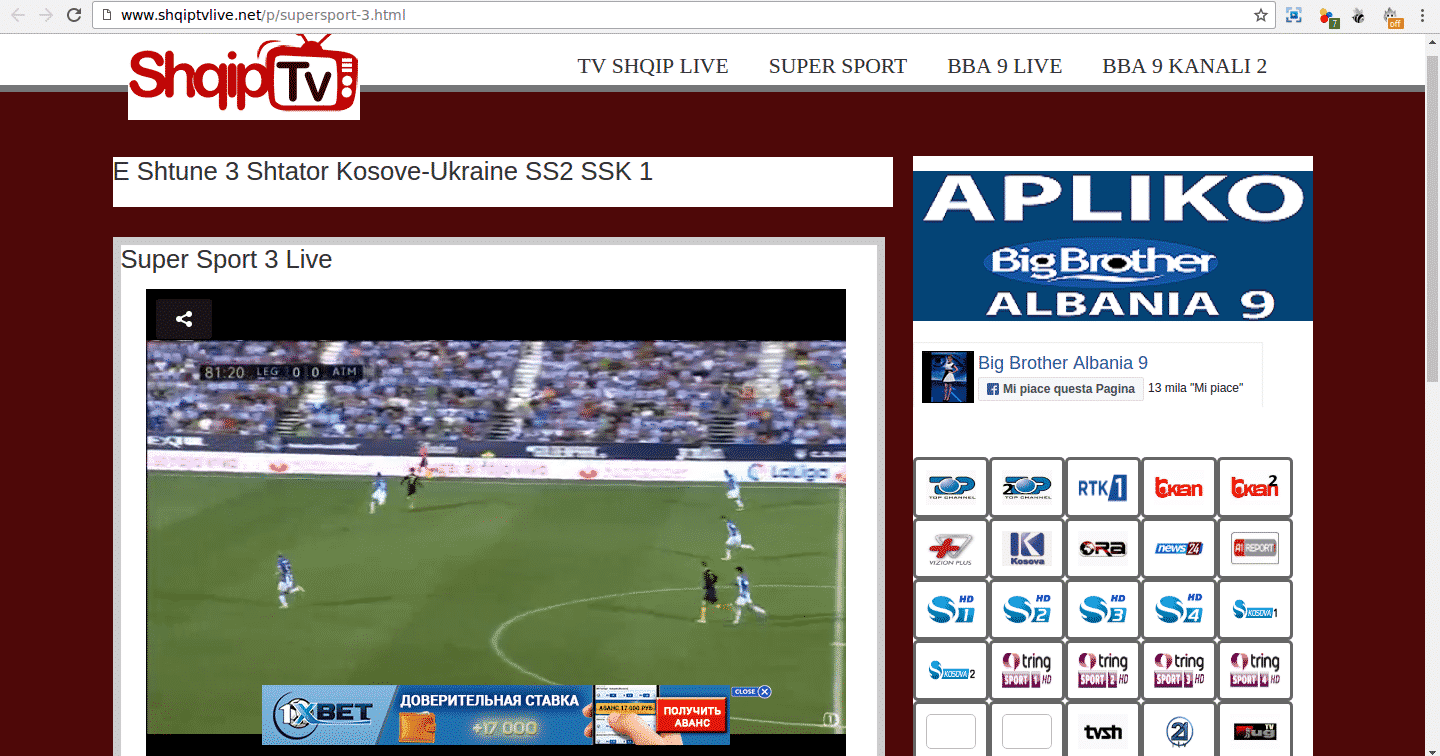1440x756 pixels.
Task: Click the 'Super Sport 3 Live' heading
Action: (226, 259)
